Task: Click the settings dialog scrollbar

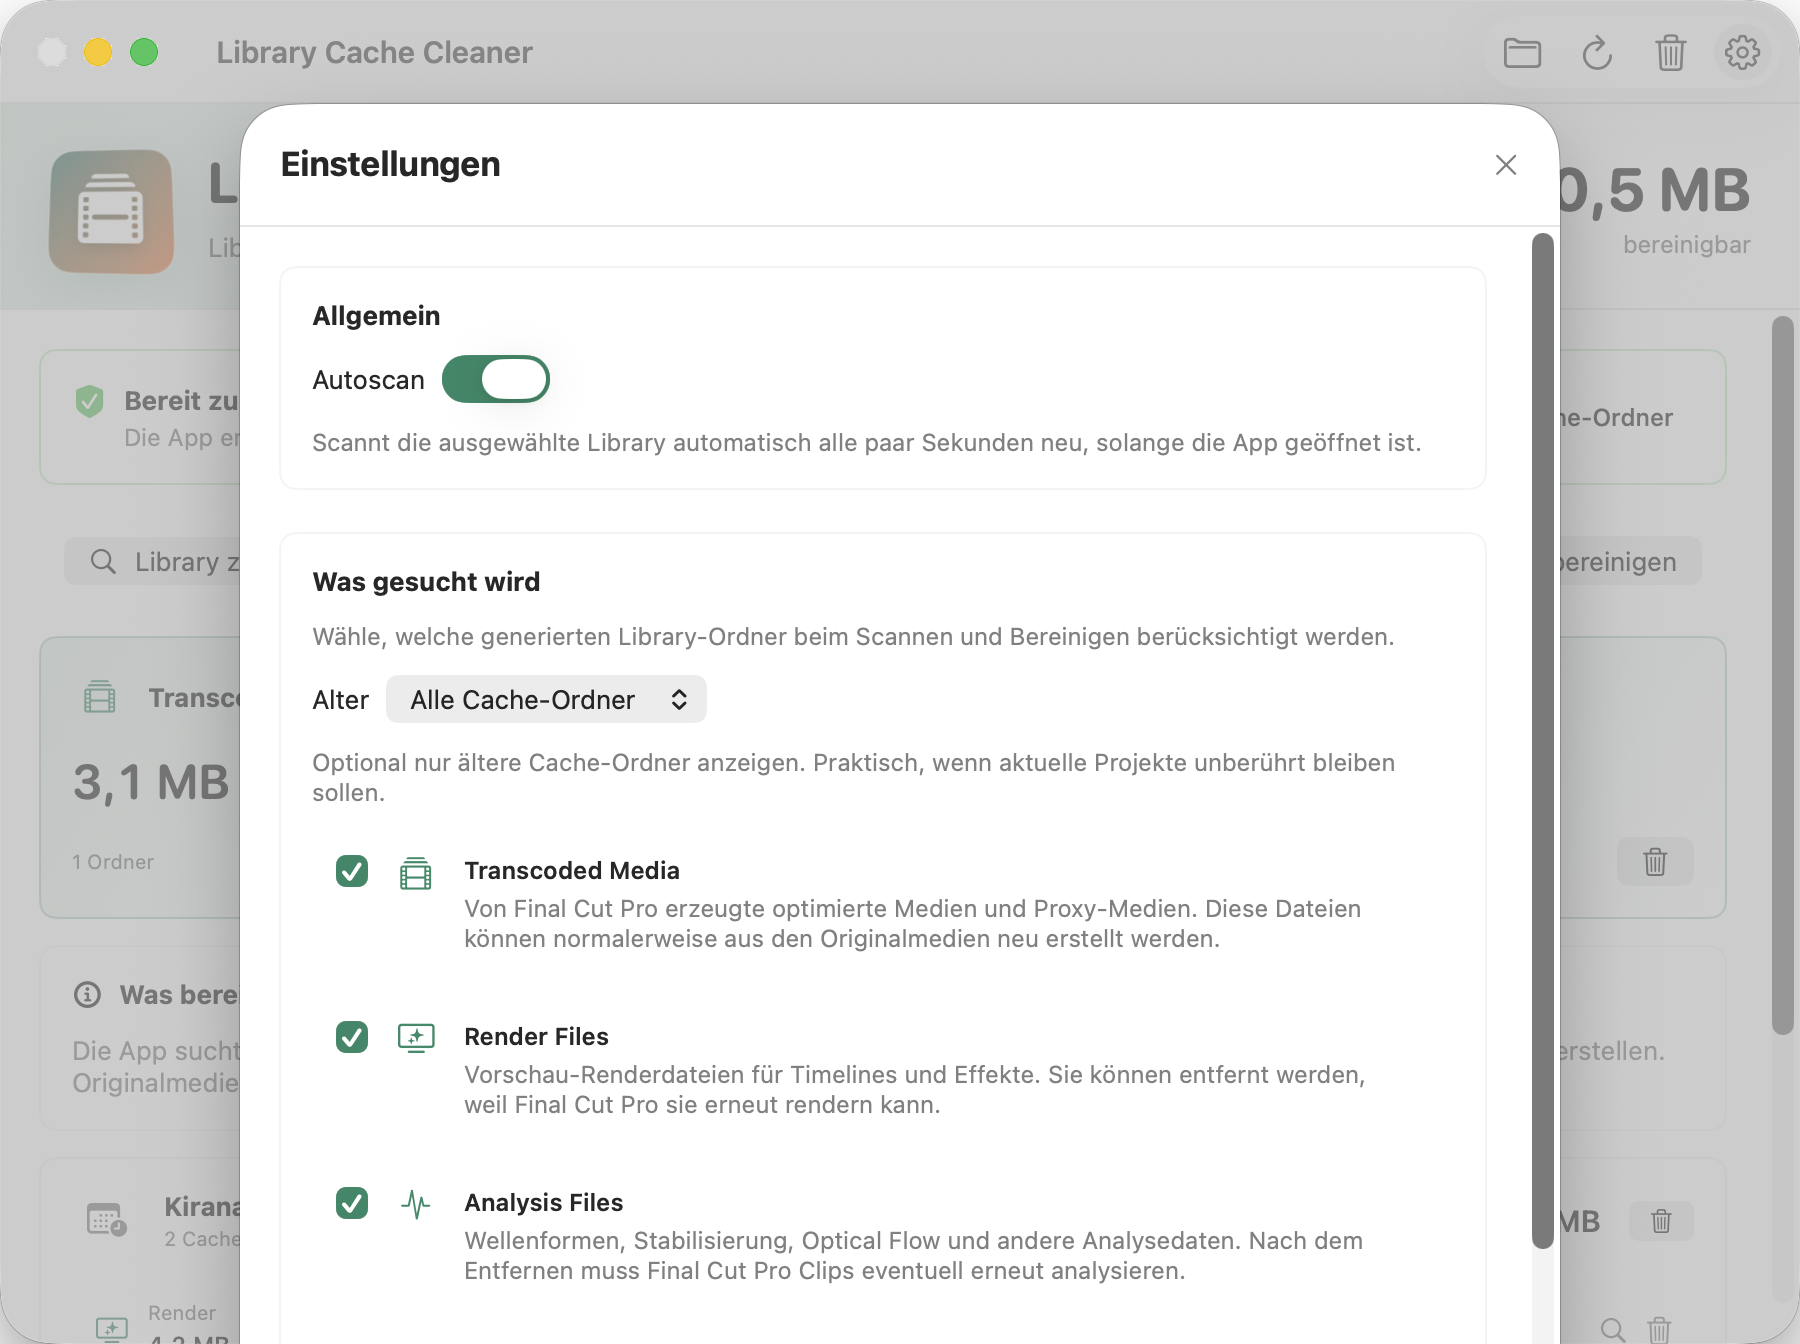Action: click(x=1543, y=740)
